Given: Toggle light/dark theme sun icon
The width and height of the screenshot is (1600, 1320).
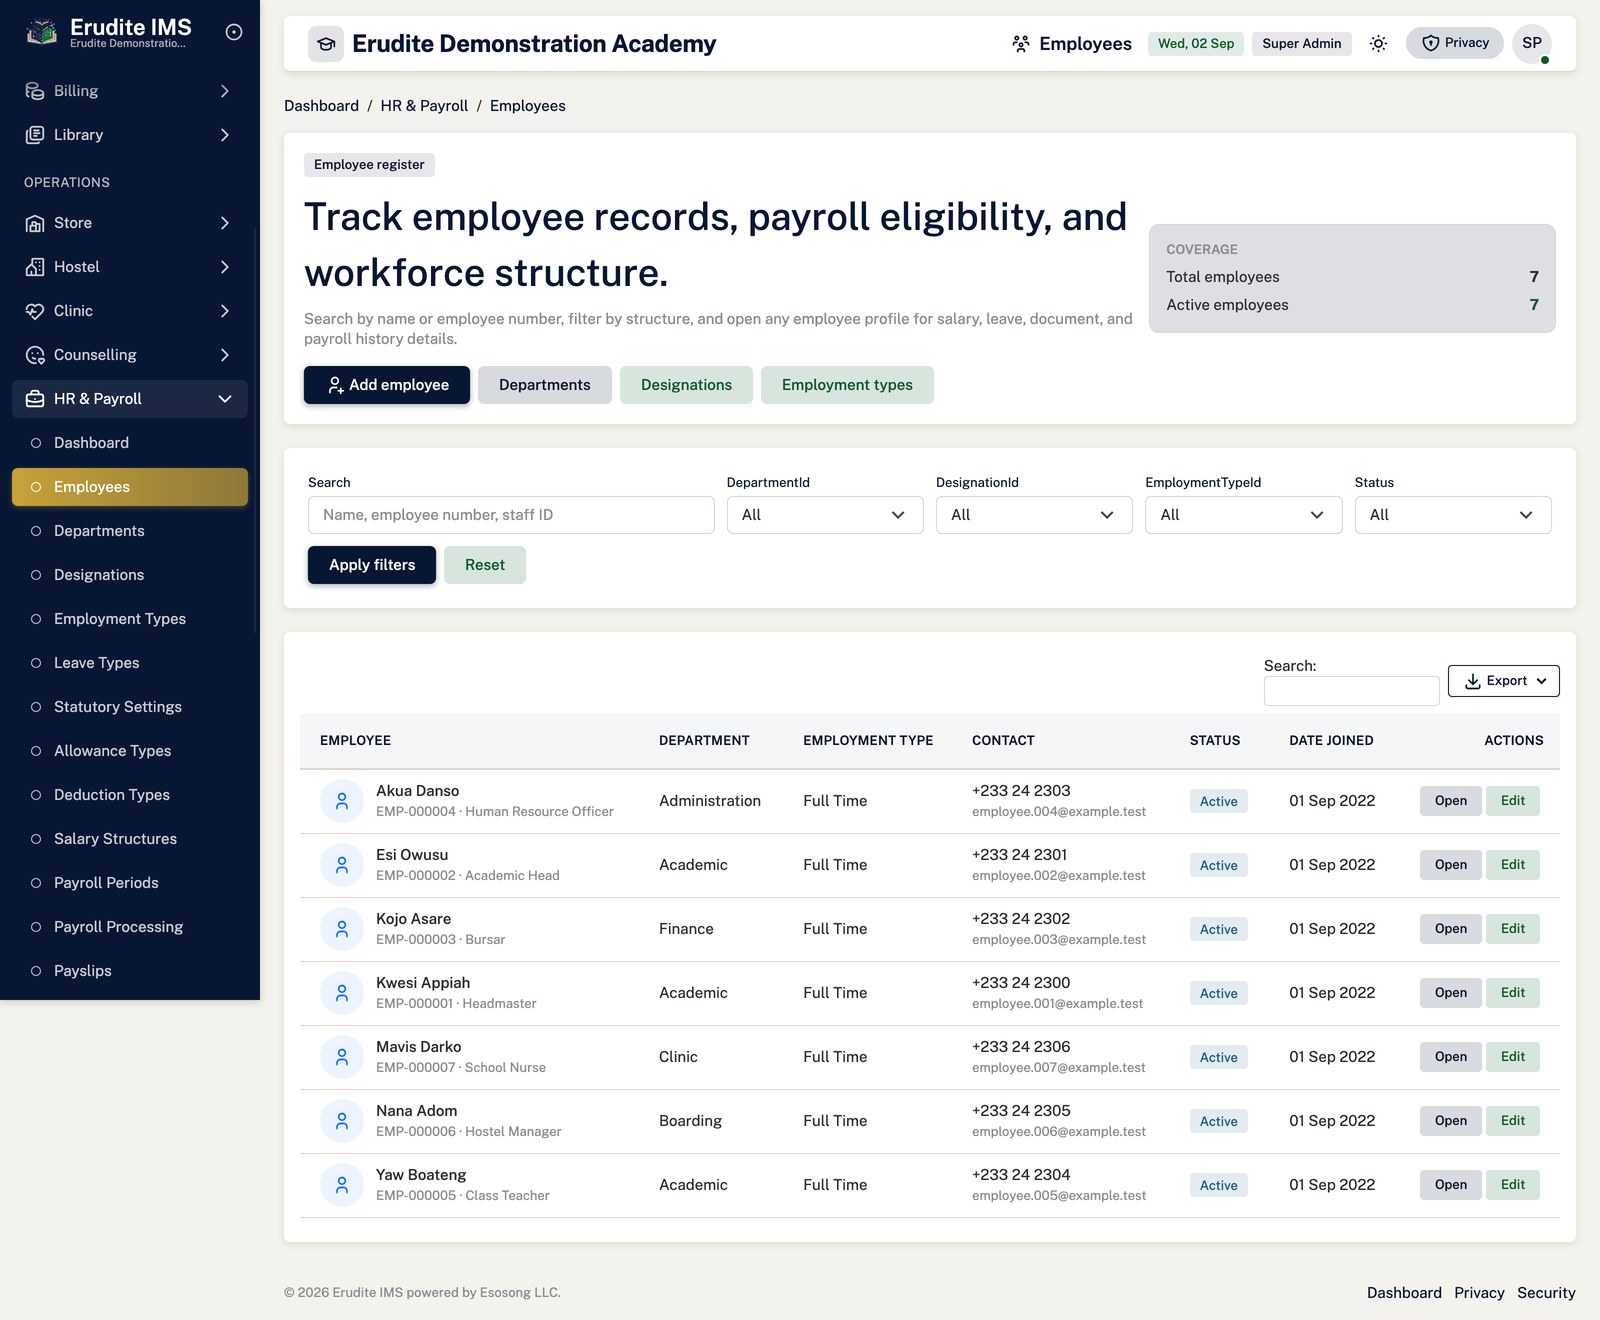Looking at the screenshot, I should point(1378,43).
